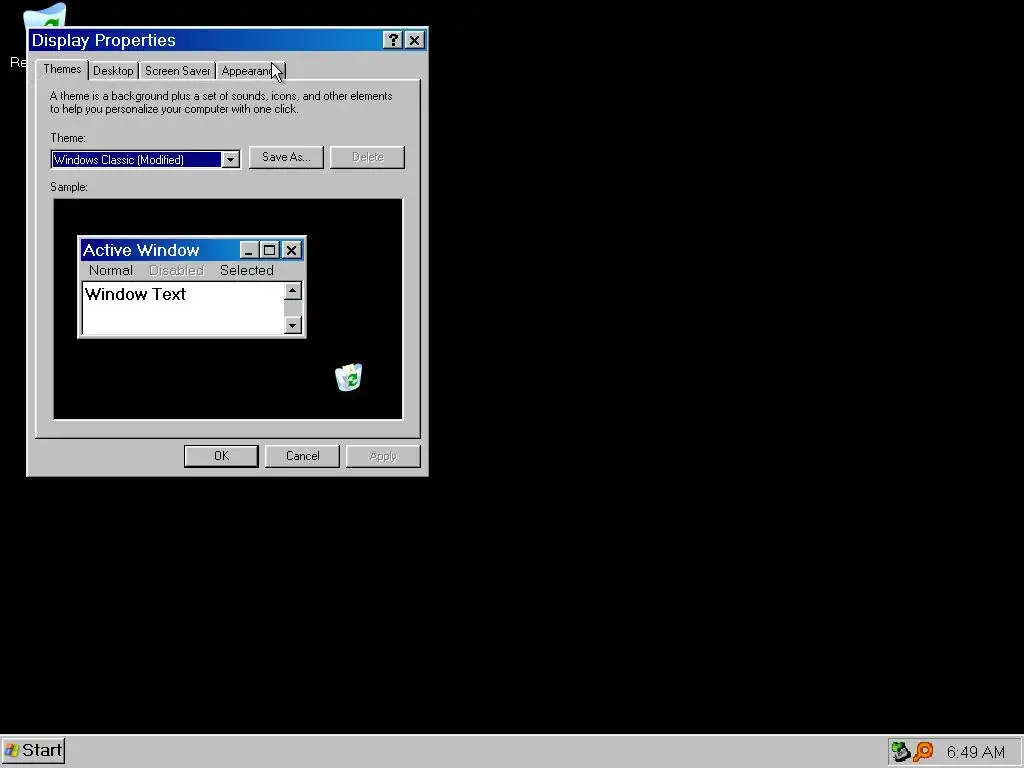Image resolution: width=1024 pixels, height=768 pixels.
Task: Click the Active Window sample title bar
Action: click(192, 250)
